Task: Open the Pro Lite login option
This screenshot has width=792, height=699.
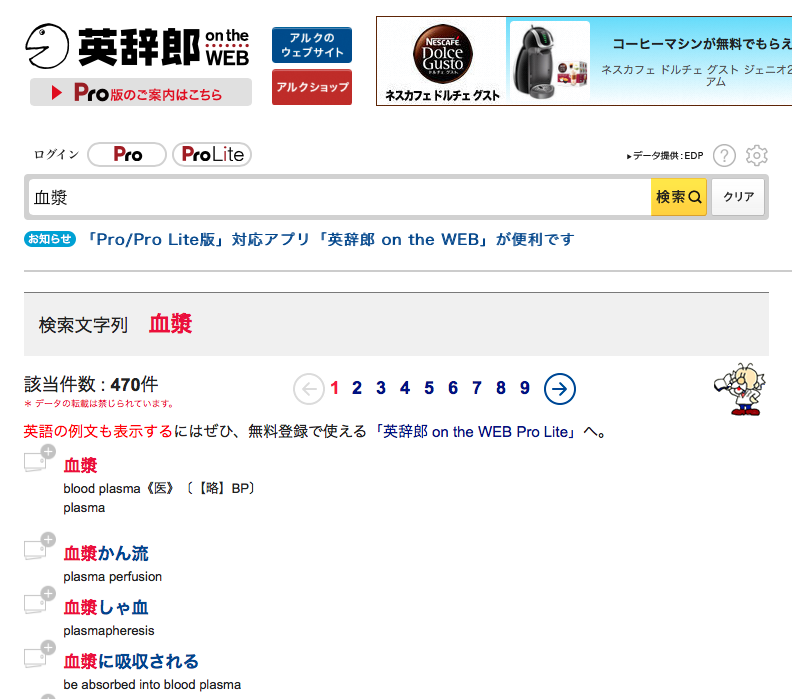Action: 212,155
